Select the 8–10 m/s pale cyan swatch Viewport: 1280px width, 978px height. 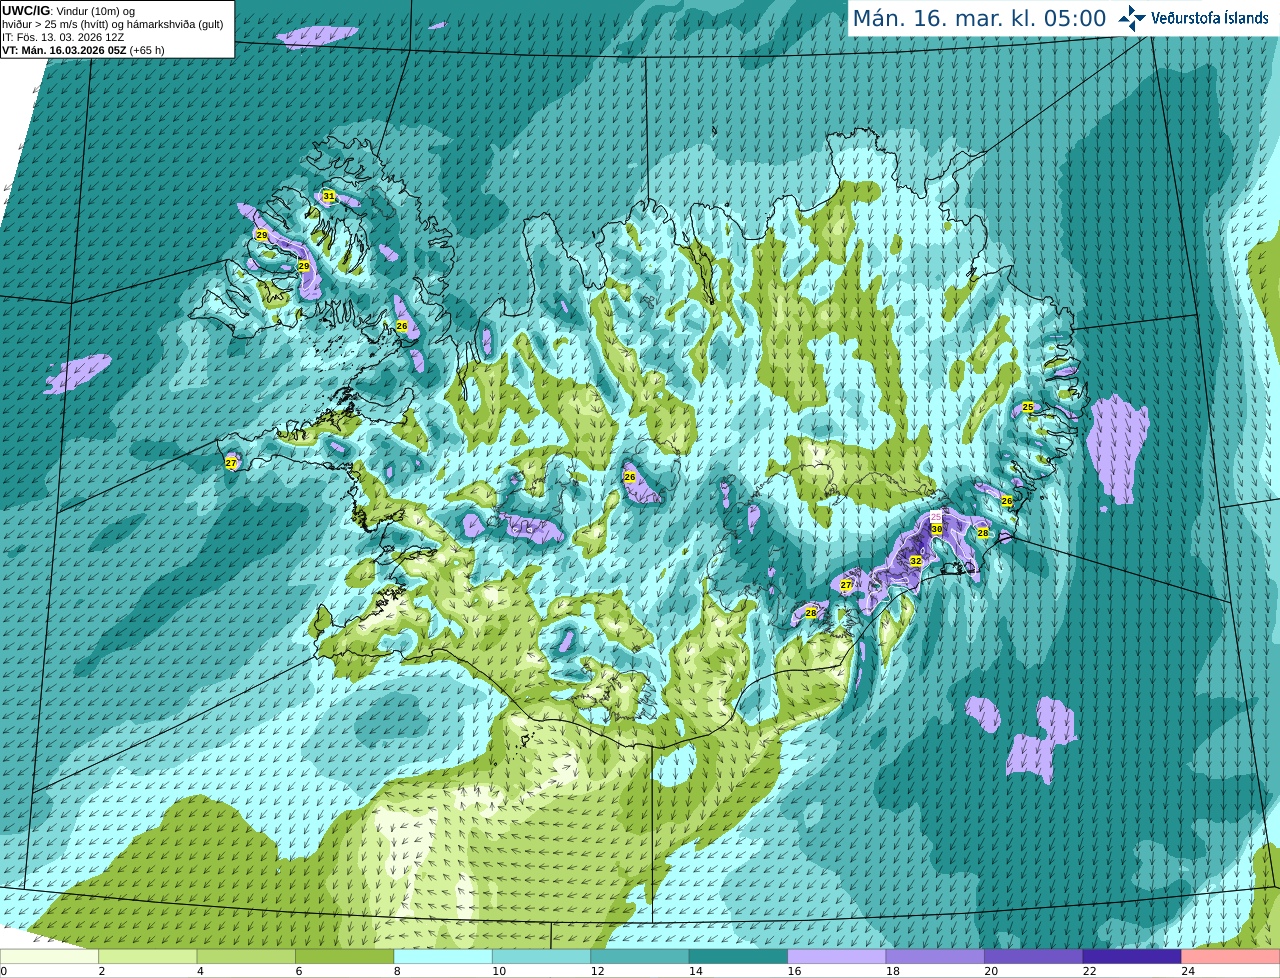point(443,956)
